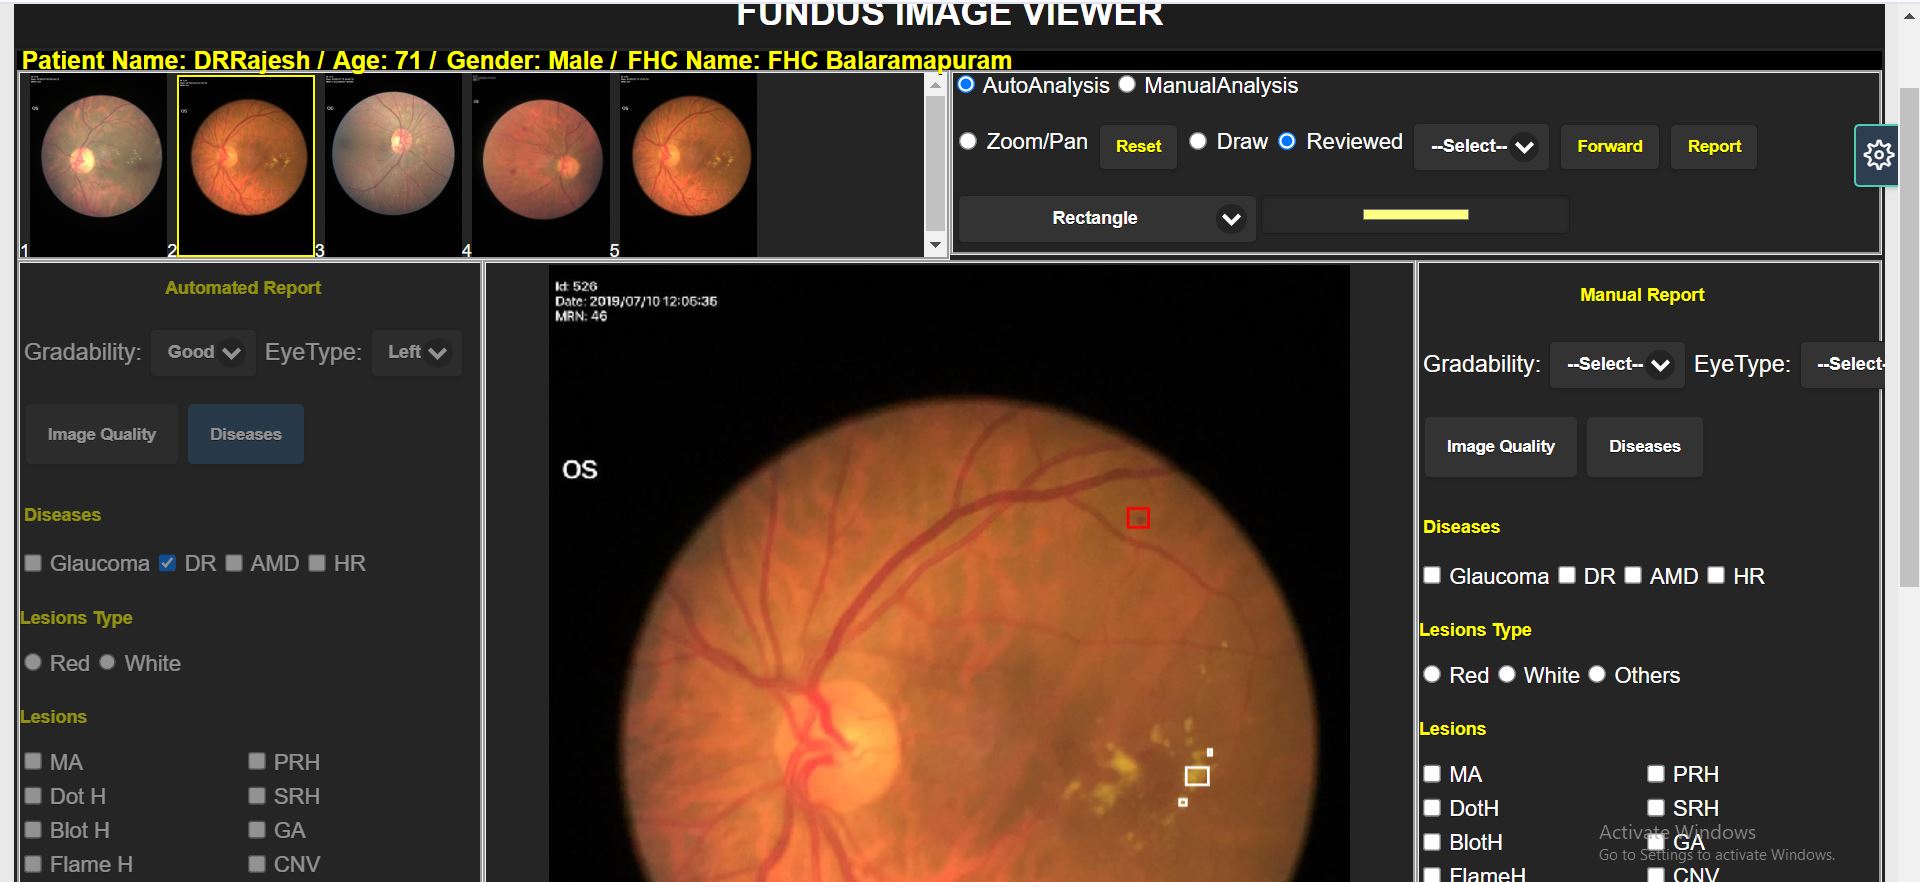Toggle AMD checkbox in Automated Report

pos(234,563)
